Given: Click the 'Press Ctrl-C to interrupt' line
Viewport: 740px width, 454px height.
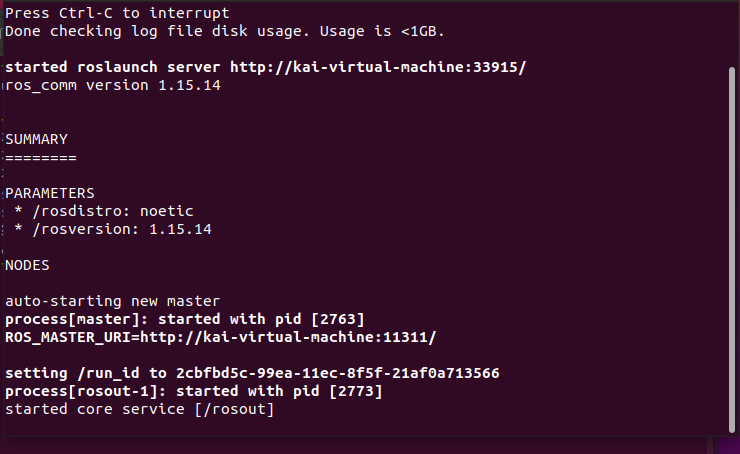Looking at the screenshot, I should [118, 13].
